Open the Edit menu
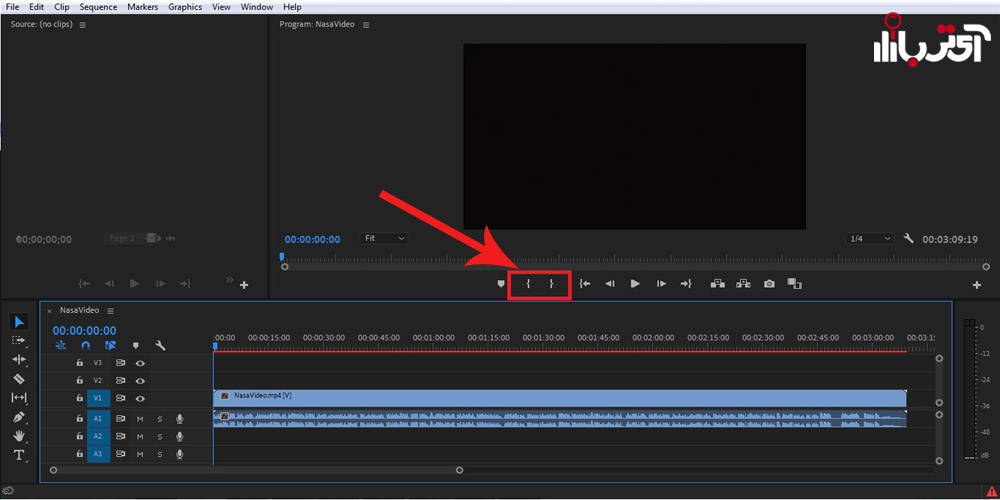This screenshot has height=500, width=1000. point(36,7)
